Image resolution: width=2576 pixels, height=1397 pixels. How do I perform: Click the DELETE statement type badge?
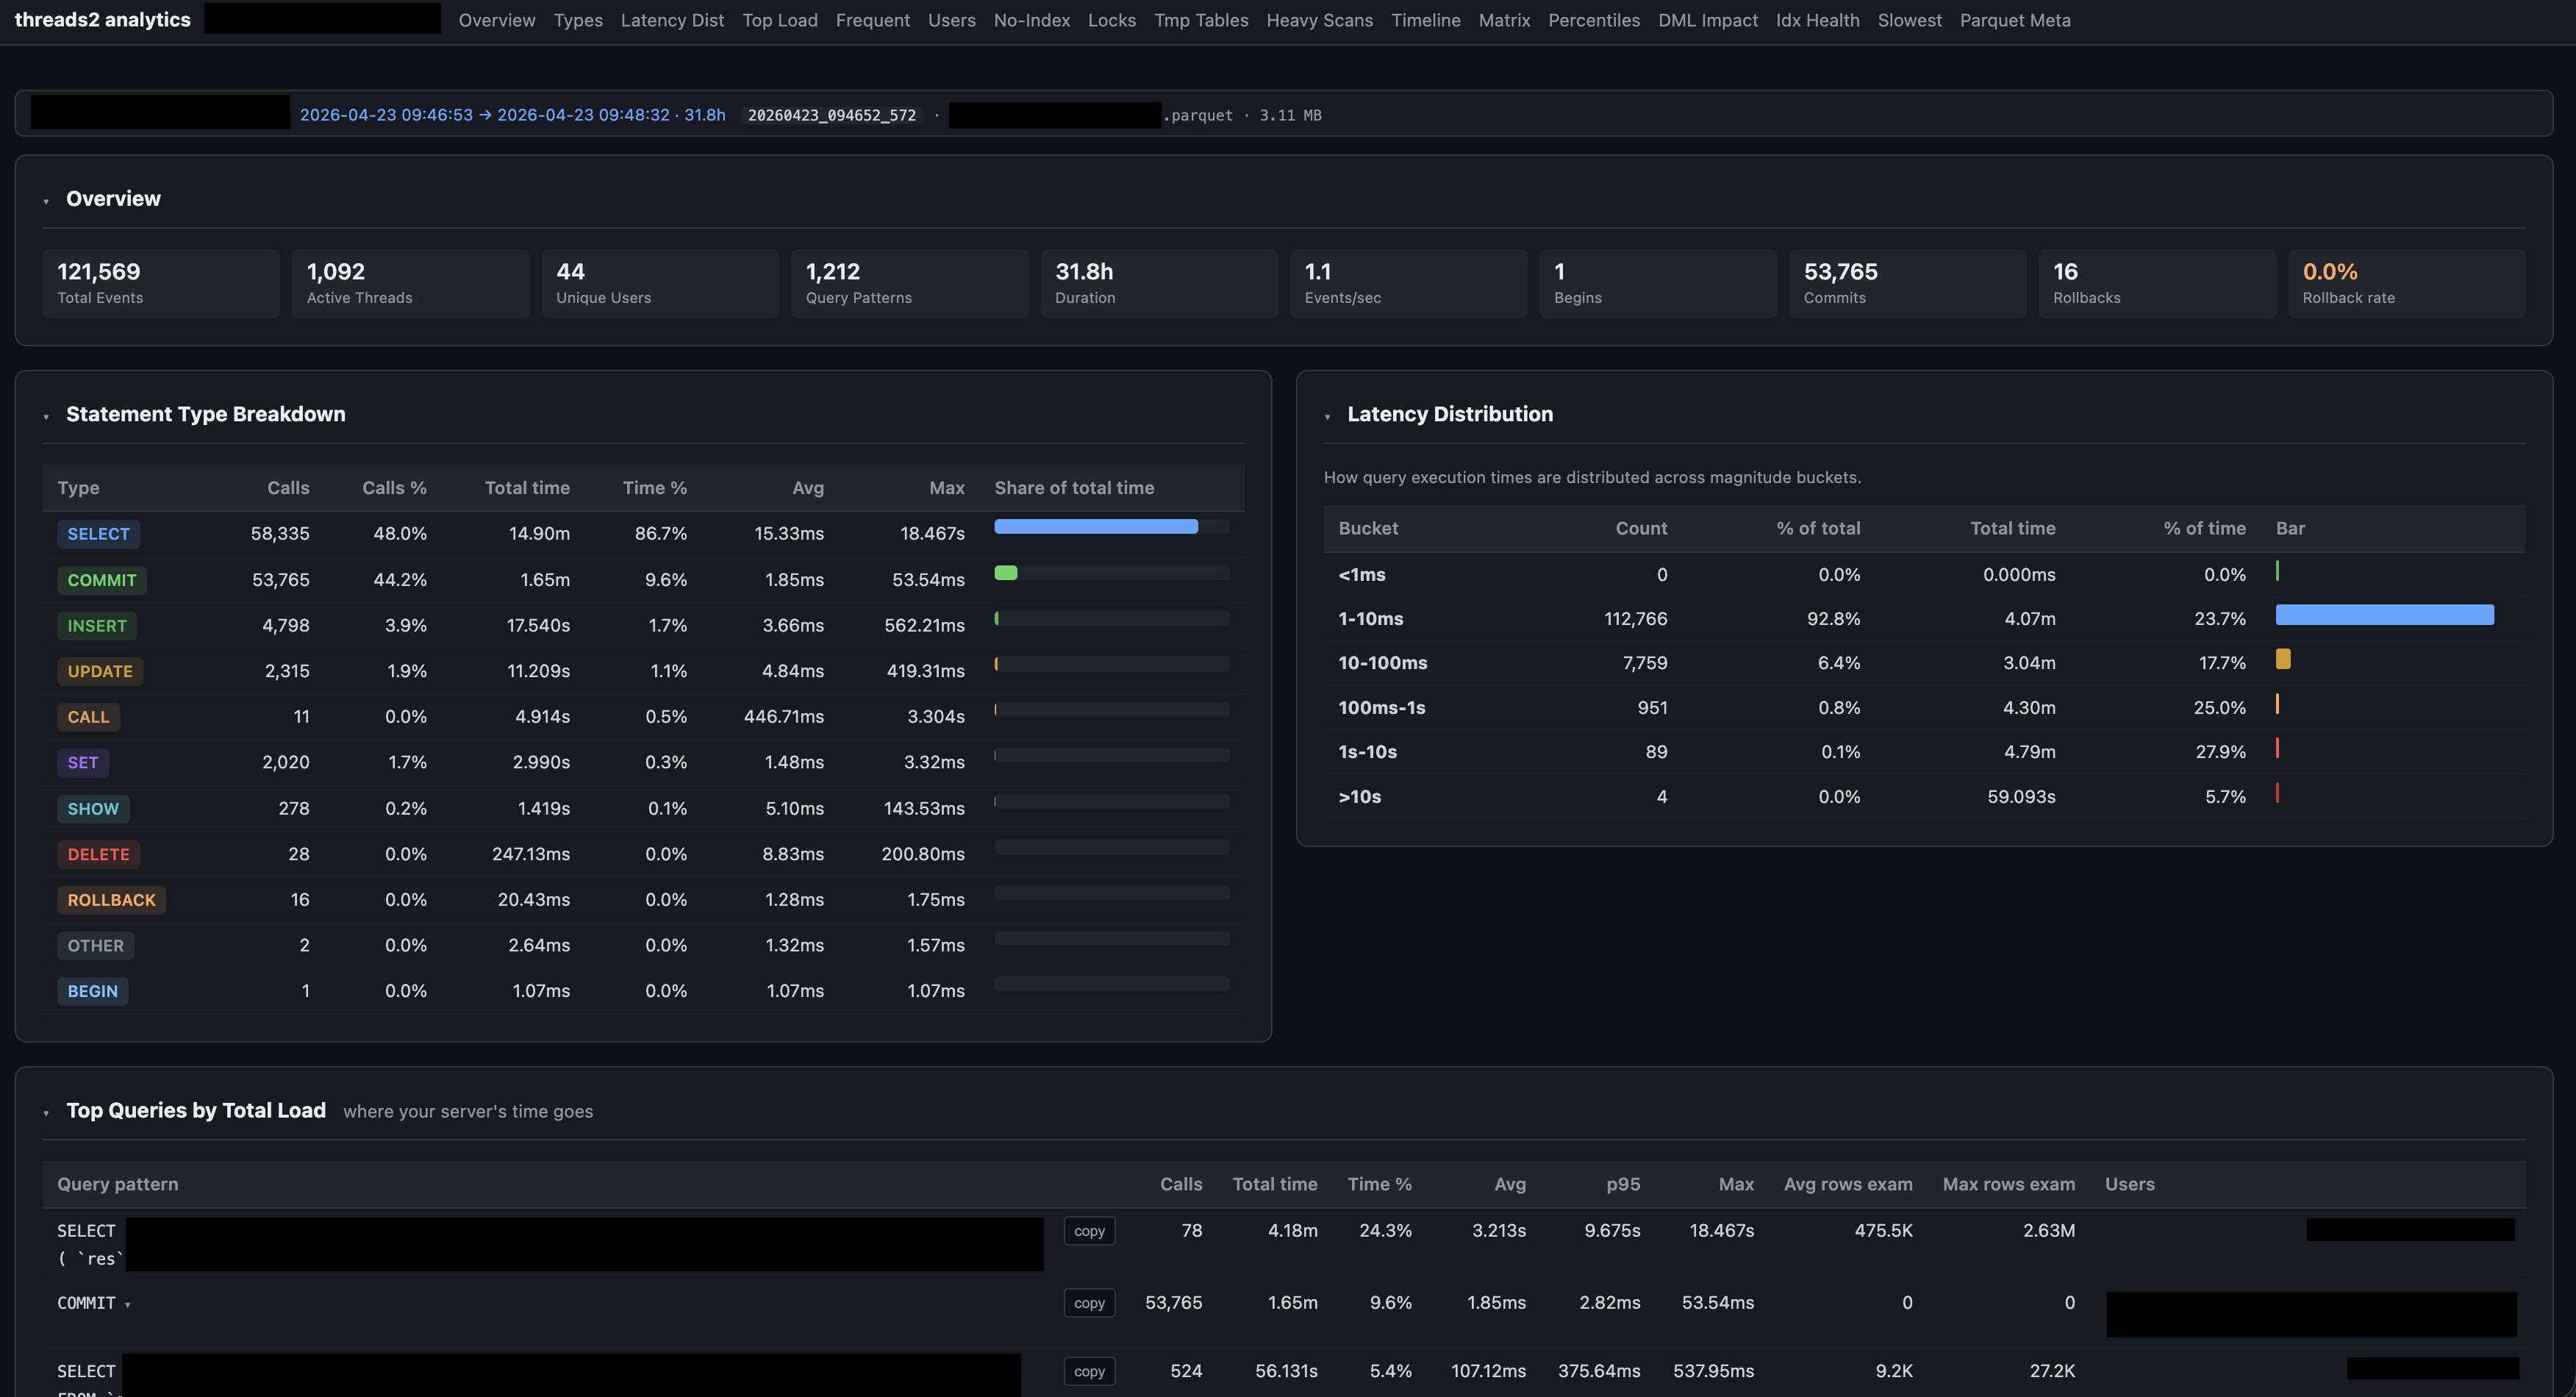tap(98, 854)
